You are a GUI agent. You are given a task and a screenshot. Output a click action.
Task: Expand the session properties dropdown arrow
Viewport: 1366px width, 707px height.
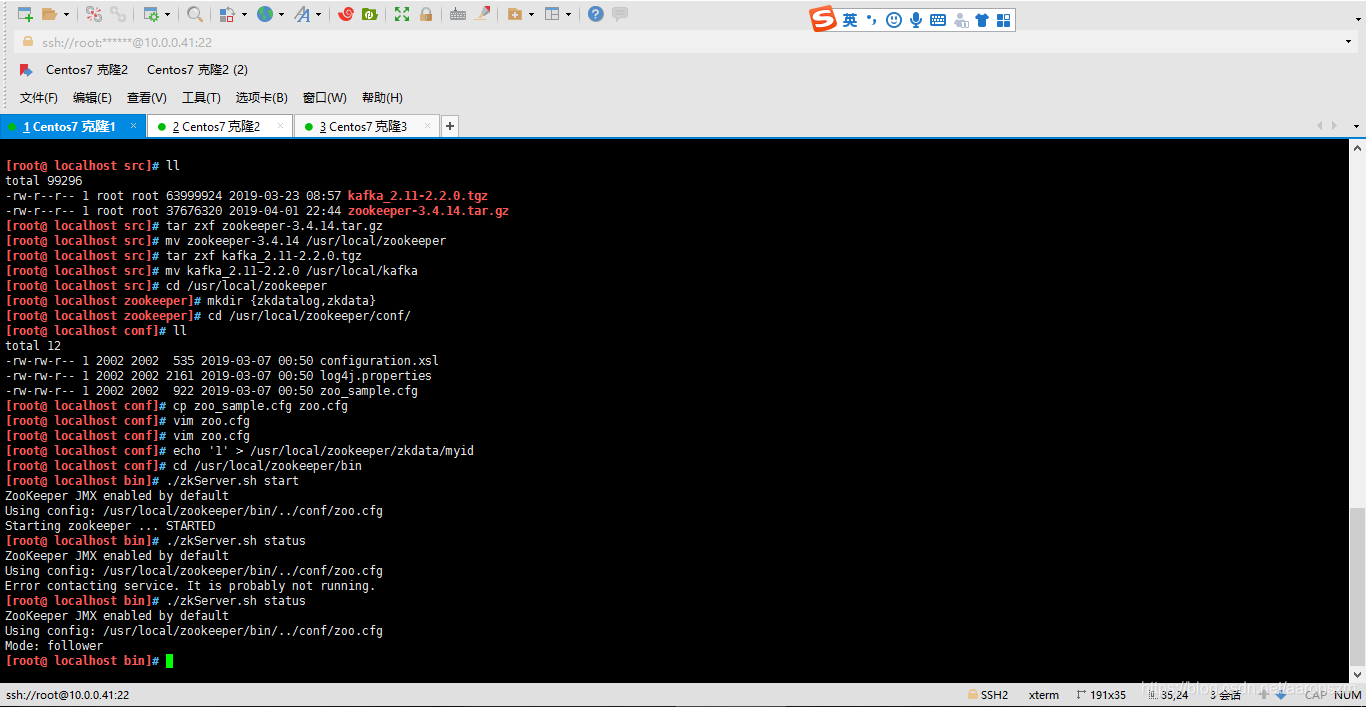pos(168,14)
